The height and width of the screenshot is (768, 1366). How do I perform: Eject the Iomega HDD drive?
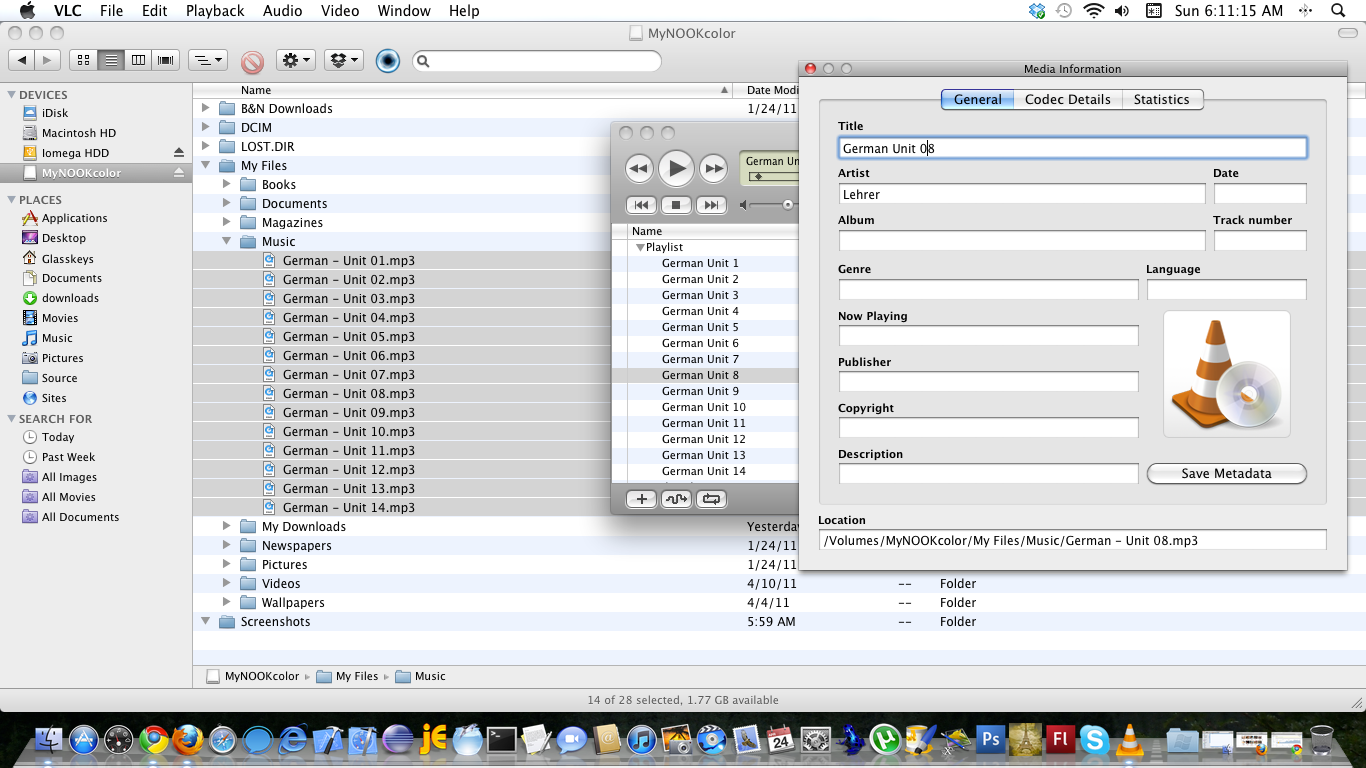[x=179, y=153]
